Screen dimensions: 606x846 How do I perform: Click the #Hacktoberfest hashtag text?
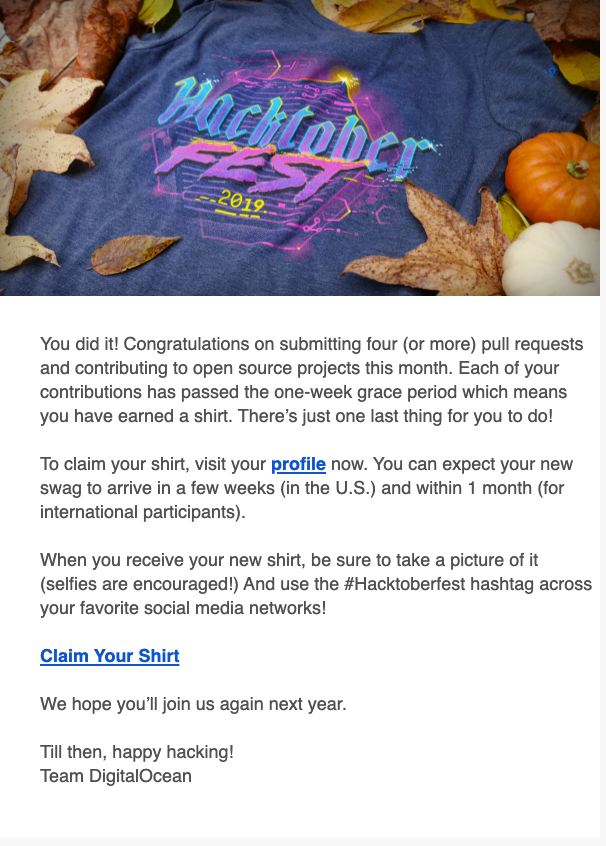(x=404, y=584)
